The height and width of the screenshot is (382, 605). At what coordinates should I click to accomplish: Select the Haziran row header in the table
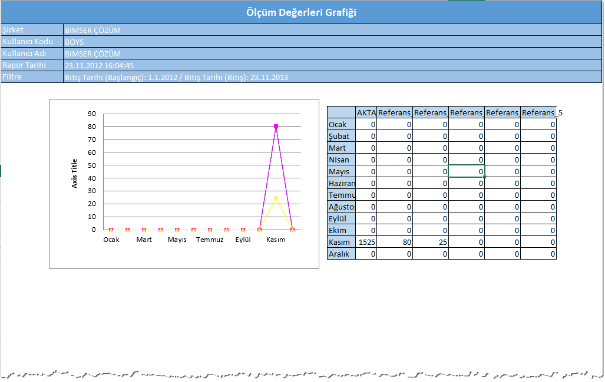[x=341, y=183]
